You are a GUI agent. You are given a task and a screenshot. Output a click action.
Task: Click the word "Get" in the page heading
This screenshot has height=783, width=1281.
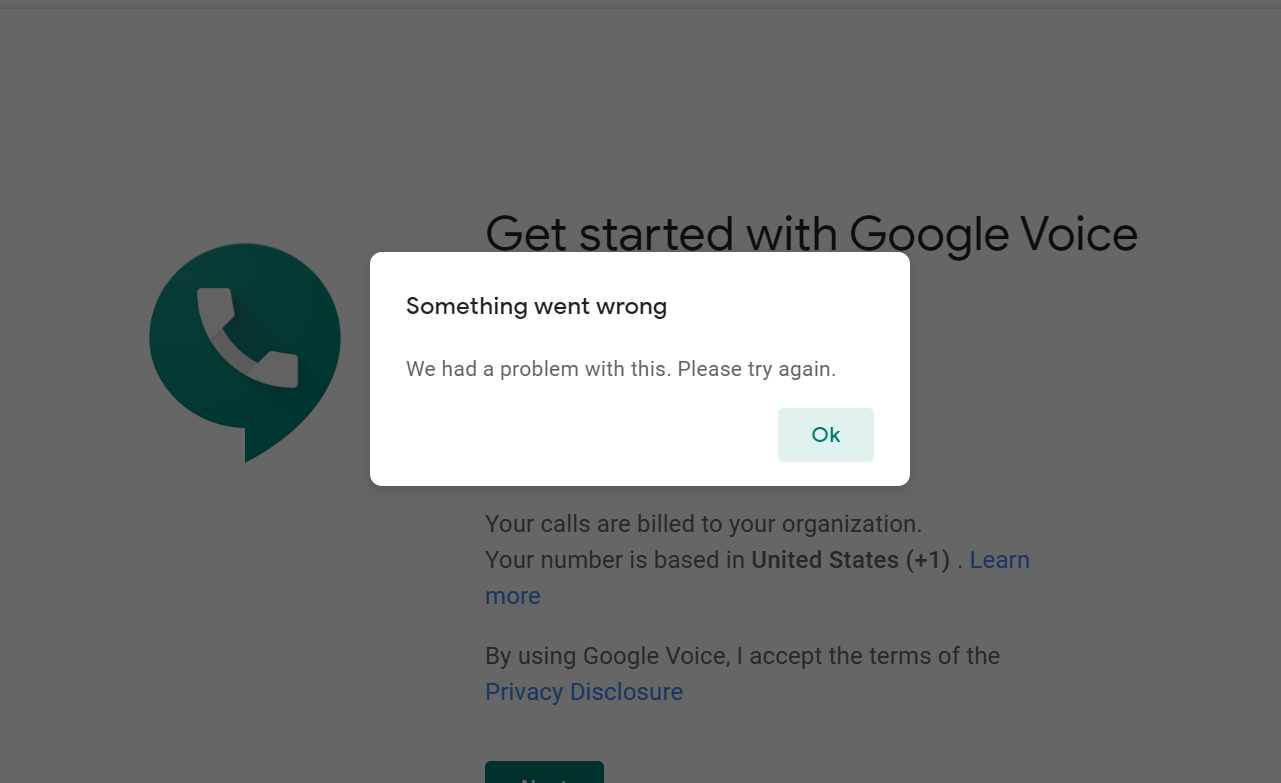click(x=525, y=235)
